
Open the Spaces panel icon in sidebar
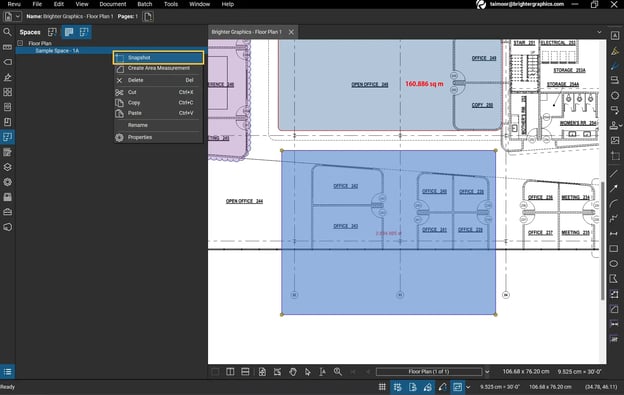point(7,137)
